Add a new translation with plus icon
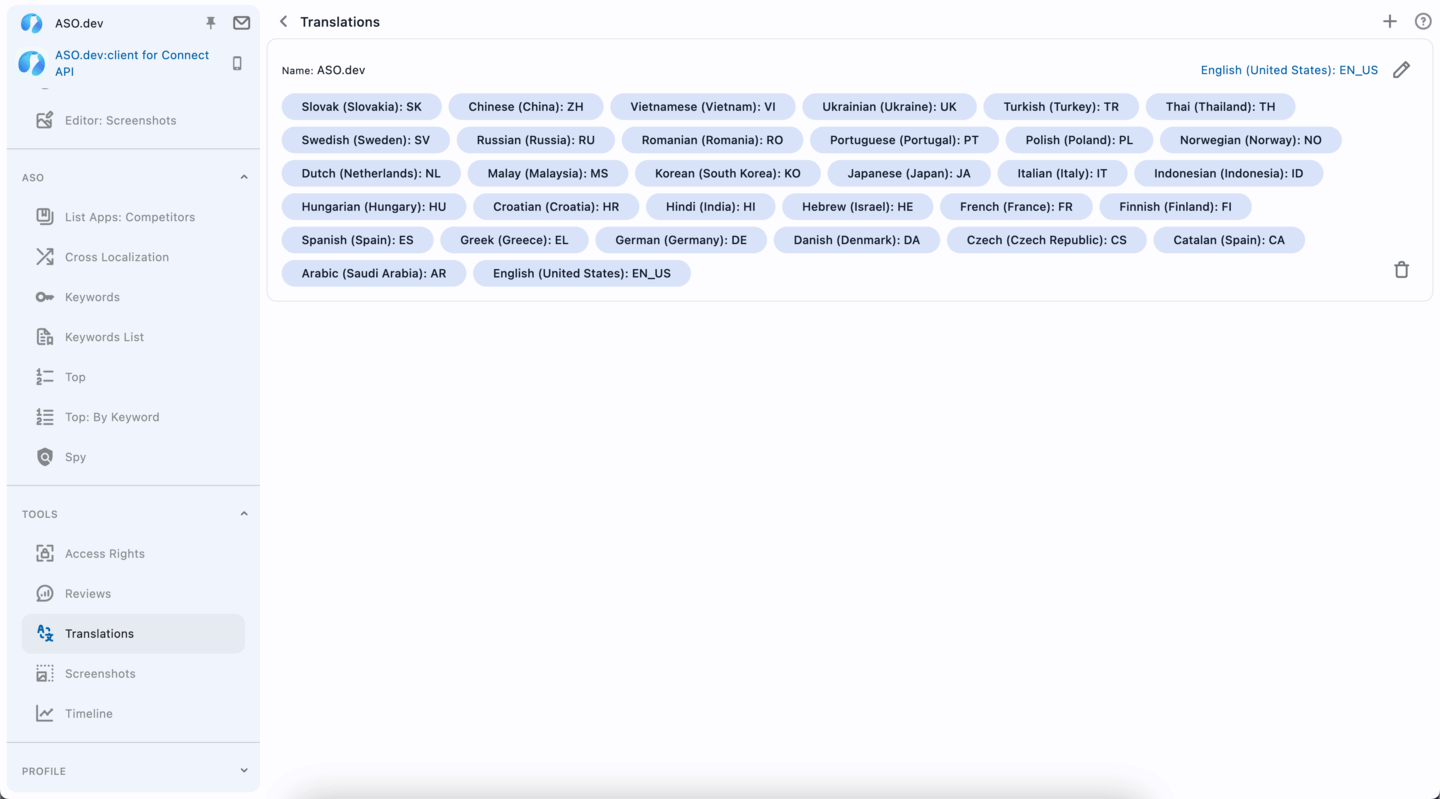The image size is (1440, 799). 1390,21
